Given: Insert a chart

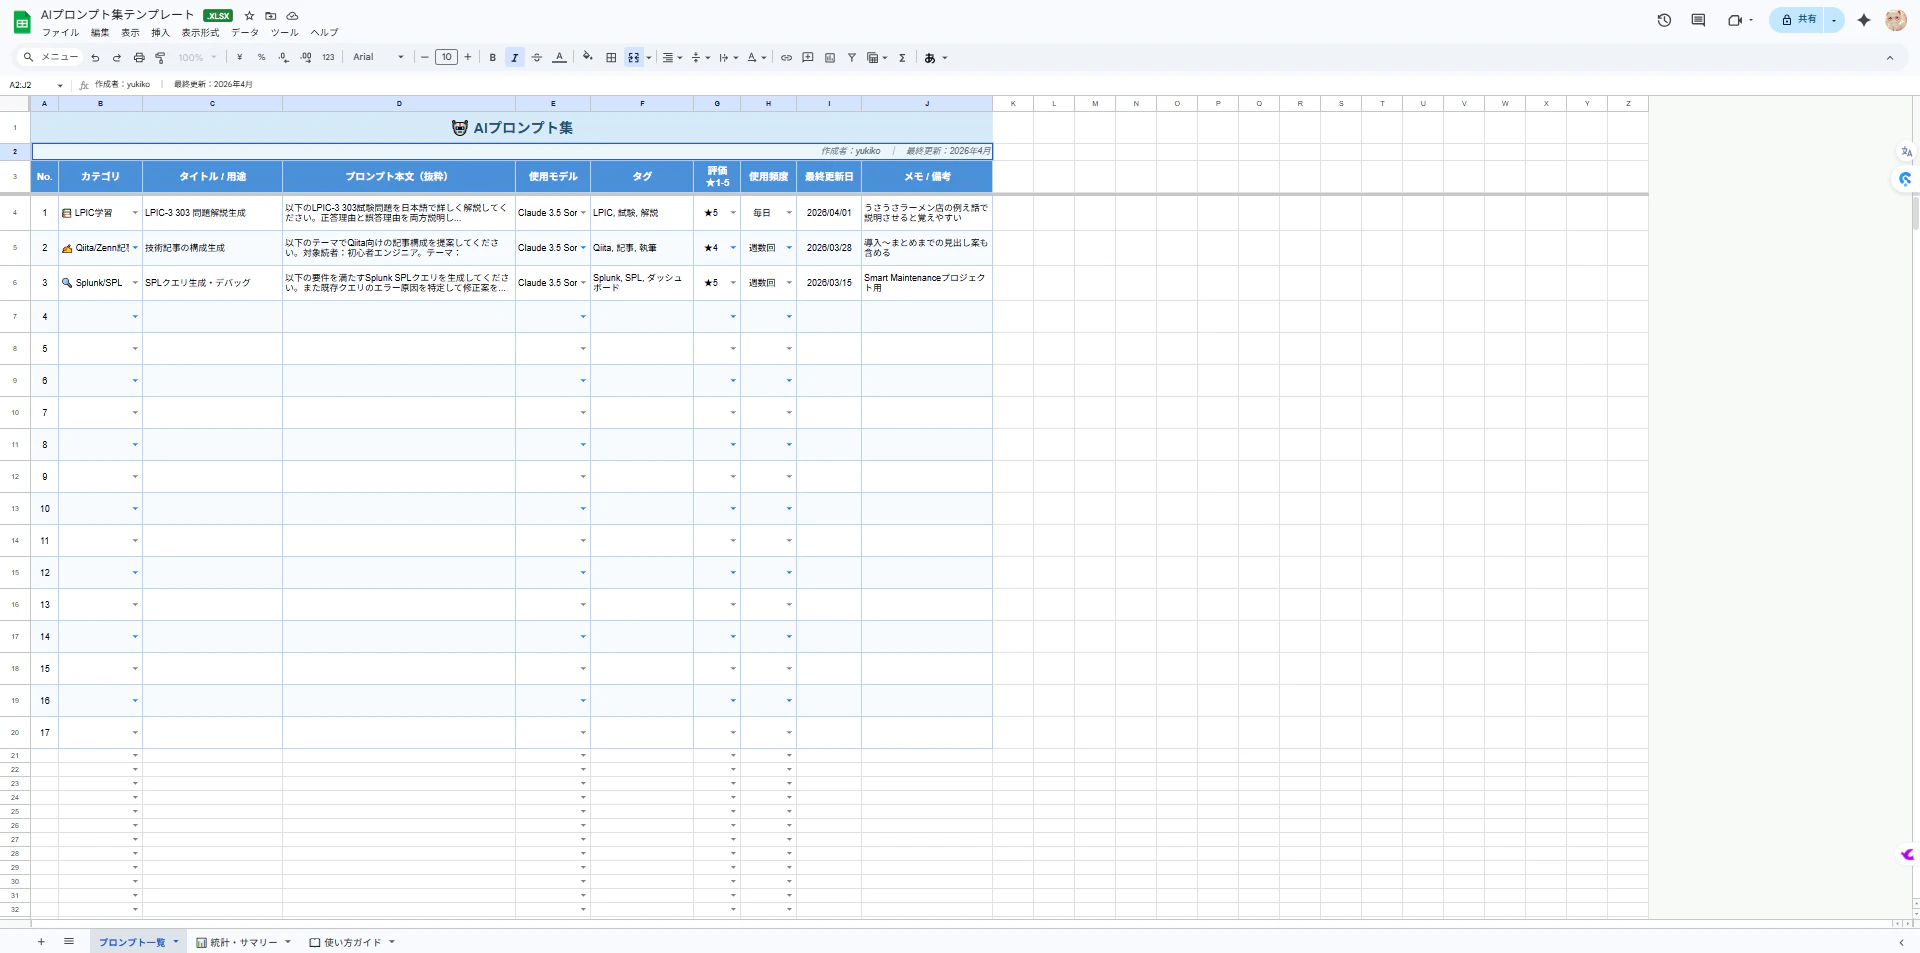Looking at the screenshot, I should pos(830,58).
